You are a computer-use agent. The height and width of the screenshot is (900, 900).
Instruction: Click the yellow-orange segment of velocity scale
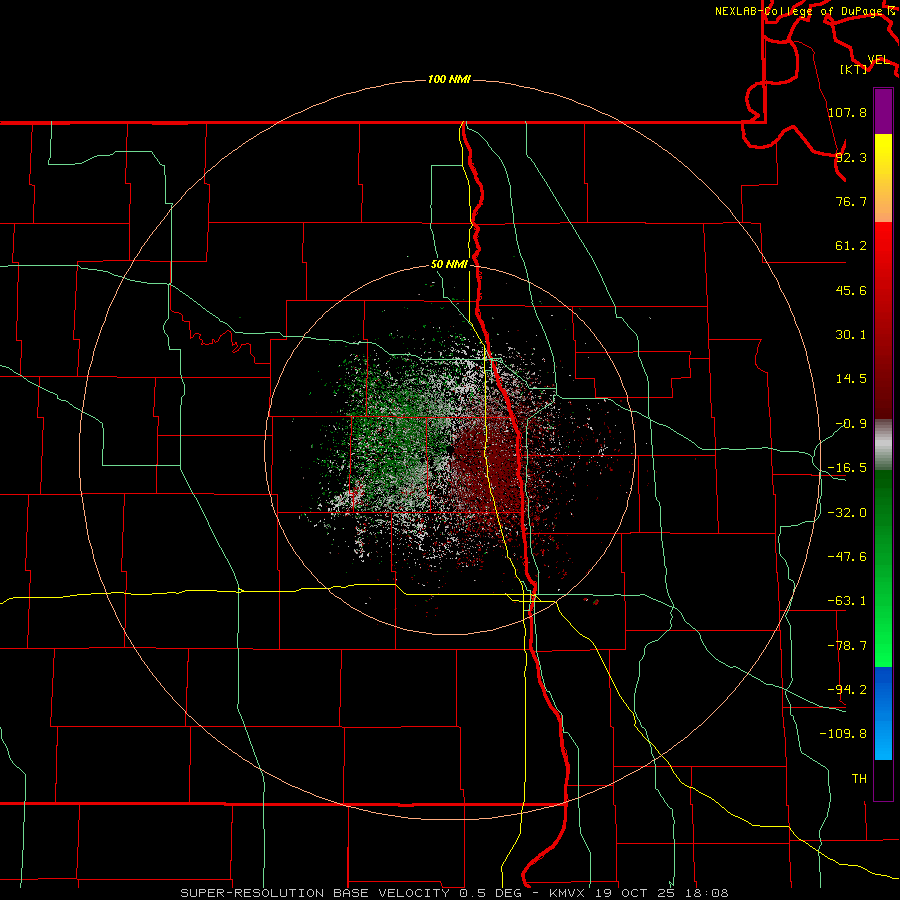(x=883, y=178)
